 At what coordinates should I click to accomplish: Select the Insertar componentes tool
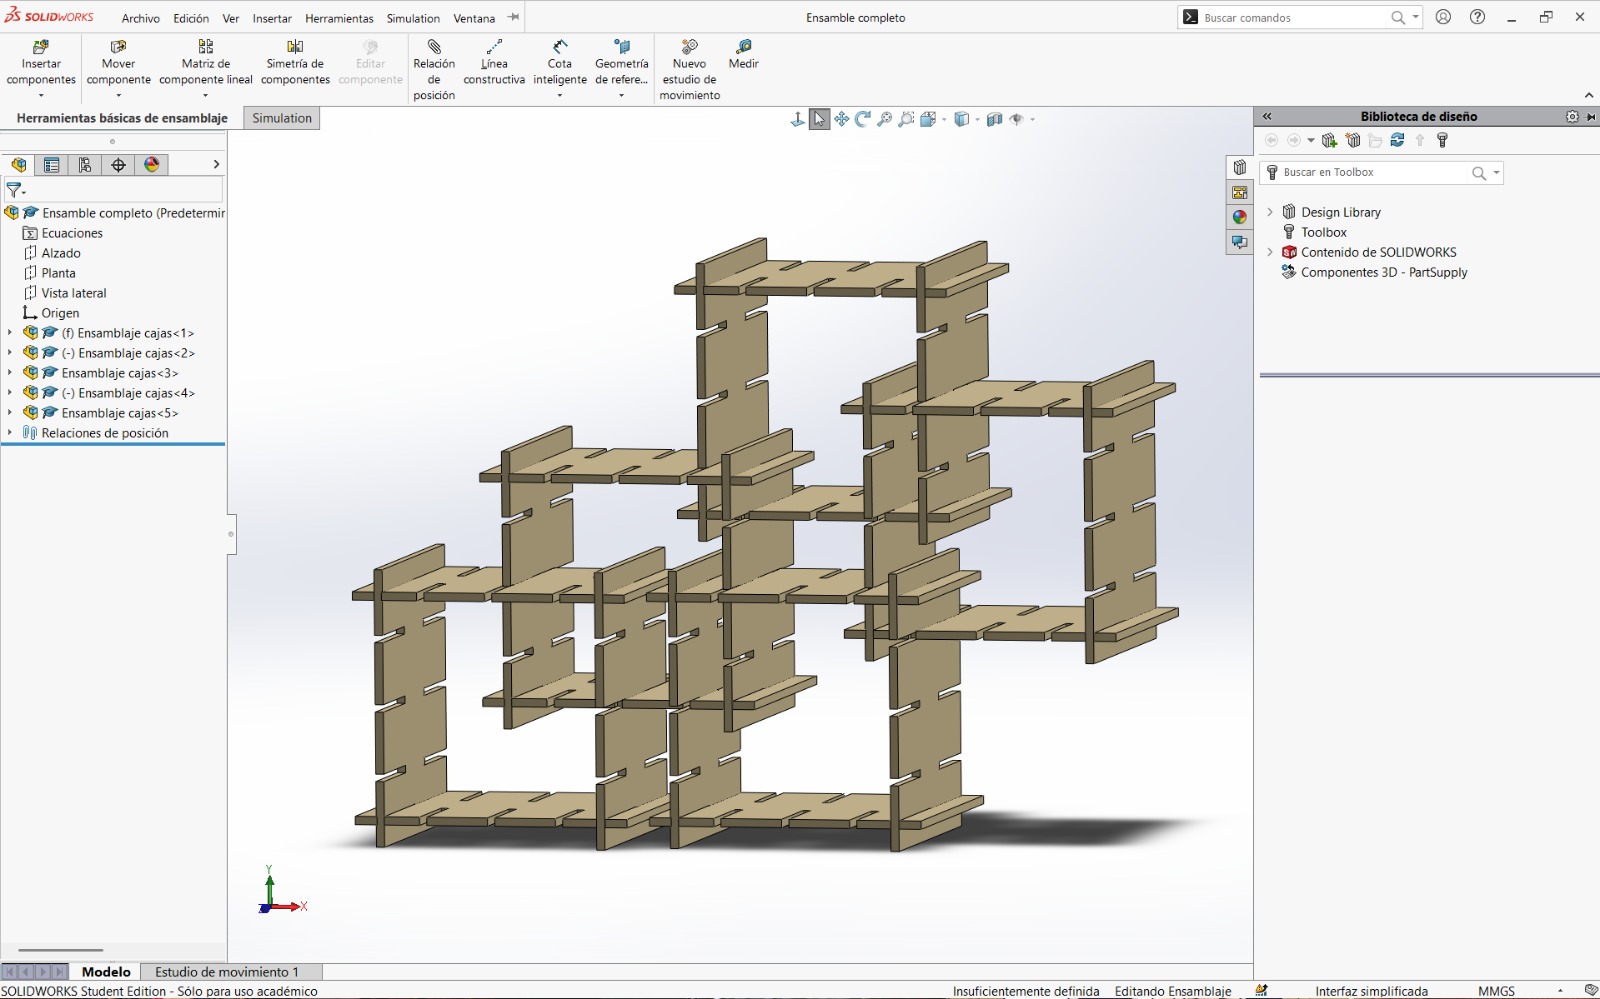(x=40, y=63)
